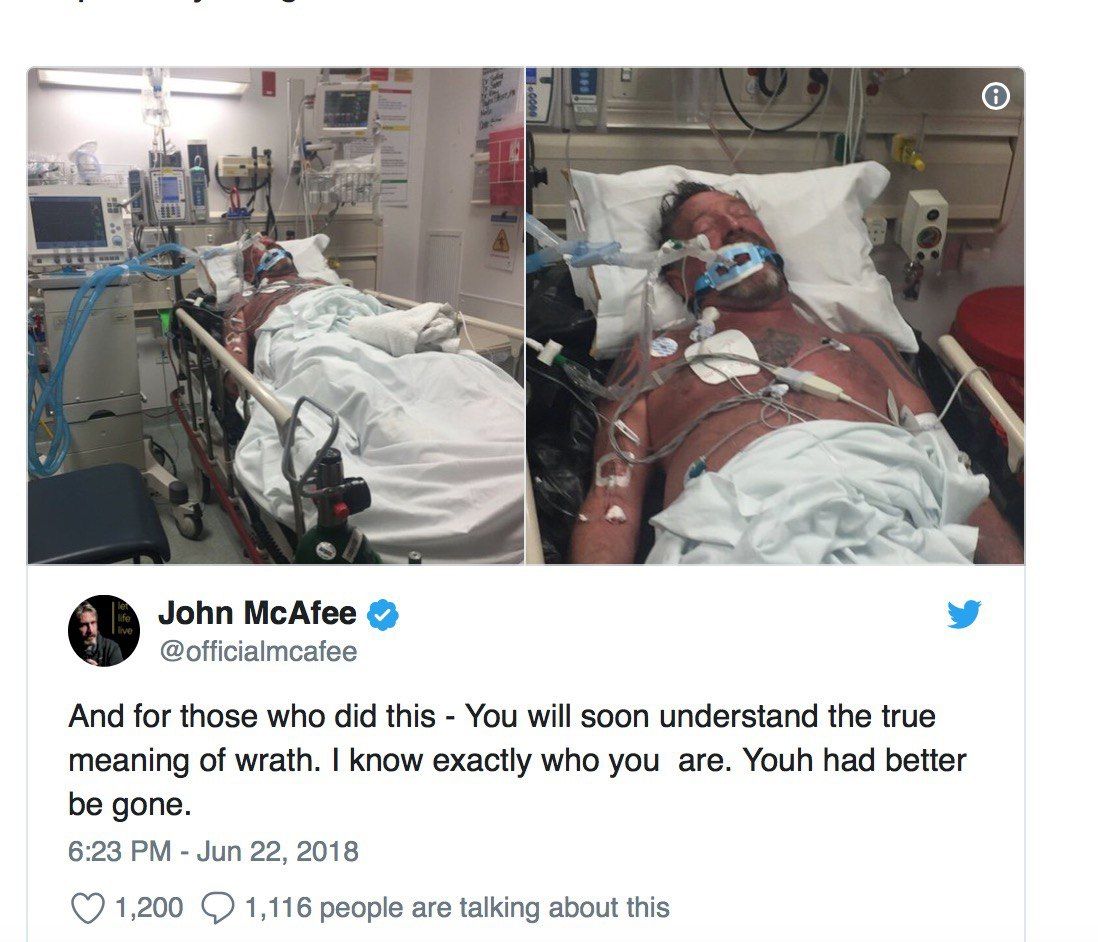Click the Twitter bird logo

tap(964, 614)
